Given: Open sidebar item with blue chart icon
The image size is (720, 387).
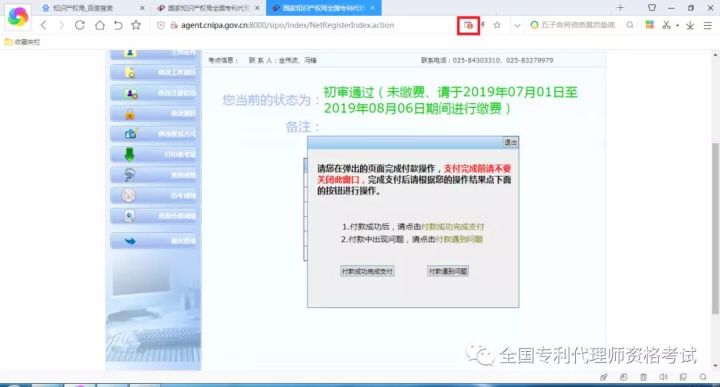Looking at the screenshot, I should point(154,134).
